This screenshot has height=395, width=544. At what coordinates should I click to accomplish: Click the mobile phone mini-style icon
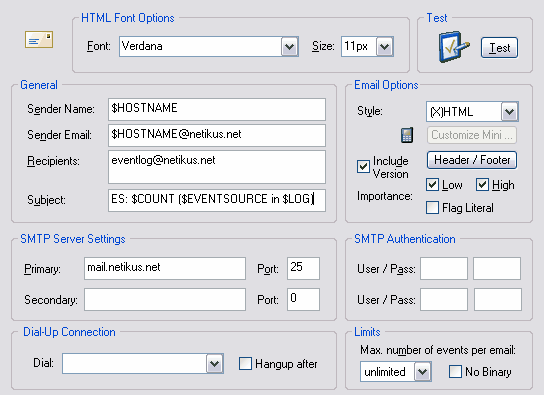(407, 135)
